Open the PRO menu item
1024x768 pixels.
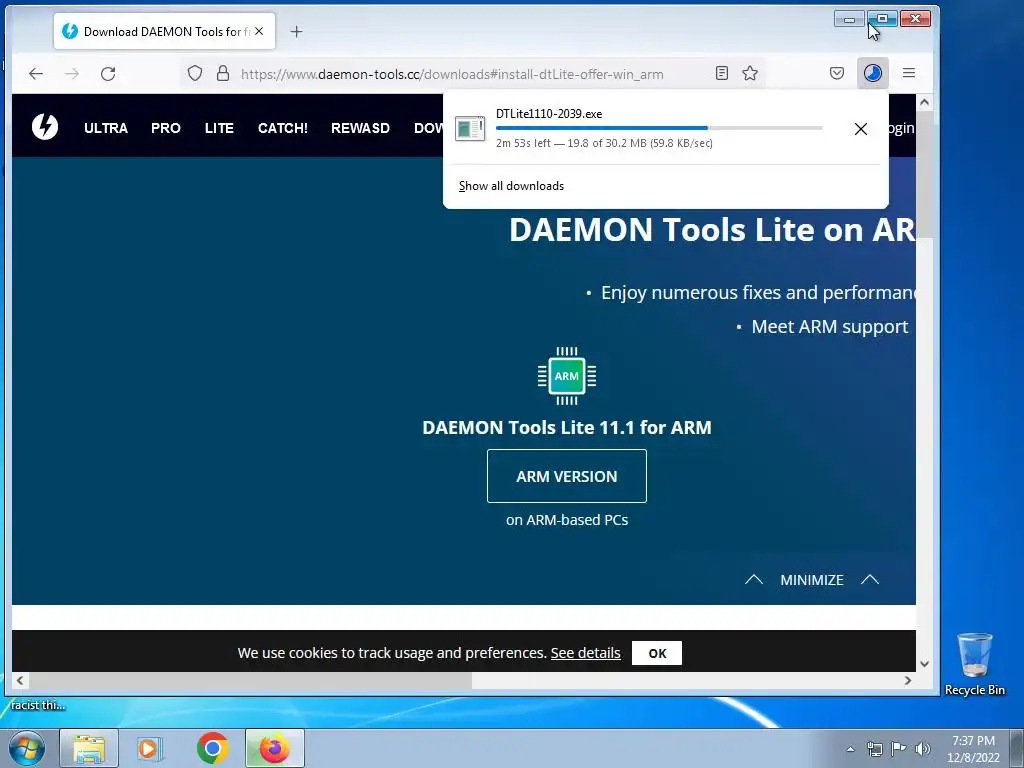[166, 128]
